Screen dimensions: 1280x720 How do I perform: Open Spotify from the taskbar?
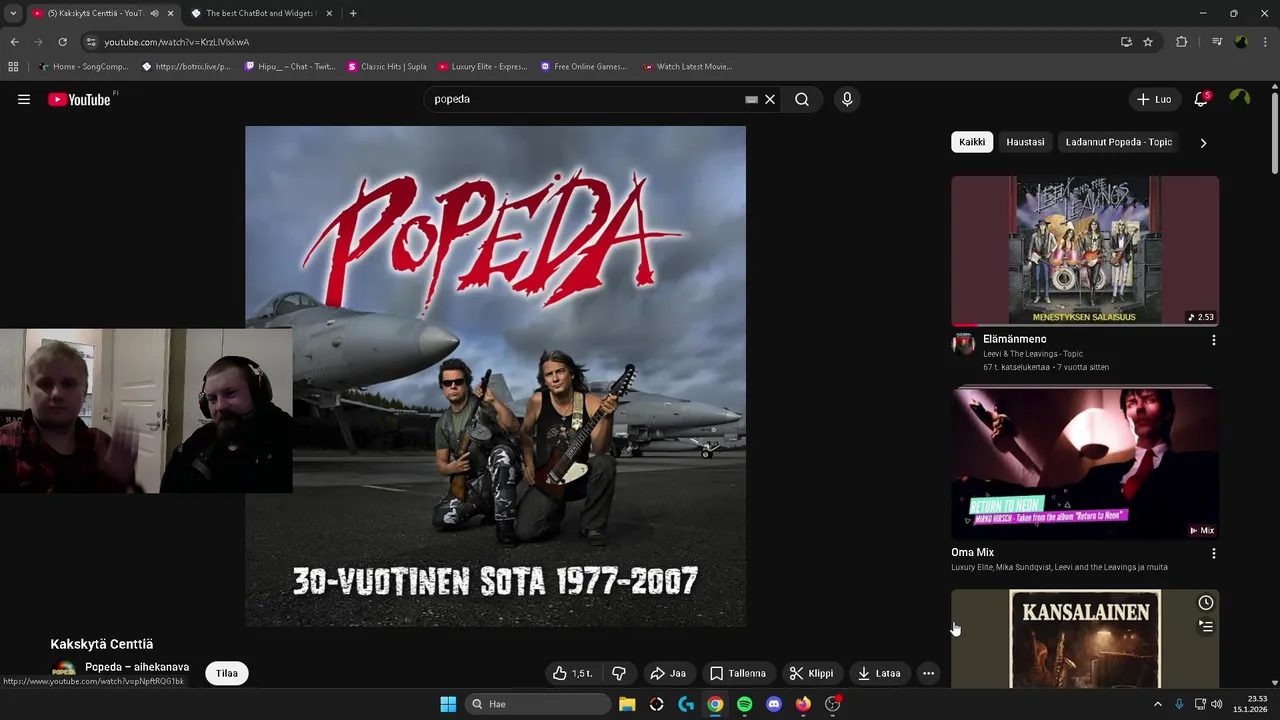pyautogui.click(x=744, y=704)
